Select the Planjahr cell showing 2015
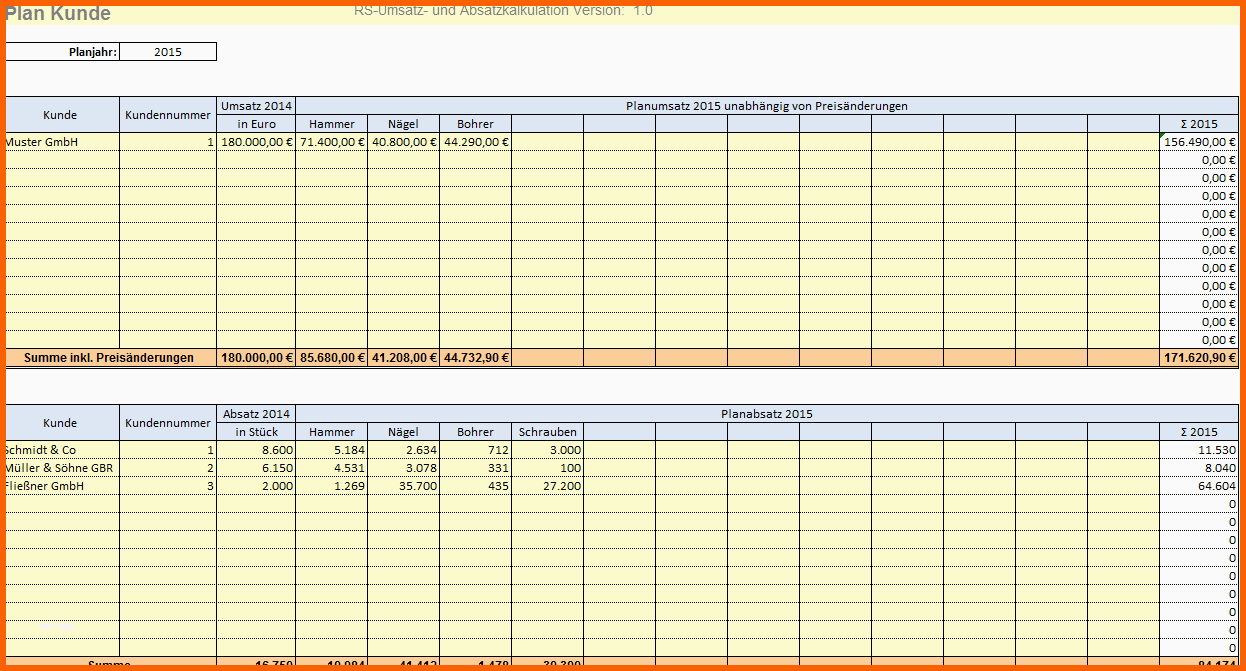Viewport: 1246px width, 671px height. 168,52
